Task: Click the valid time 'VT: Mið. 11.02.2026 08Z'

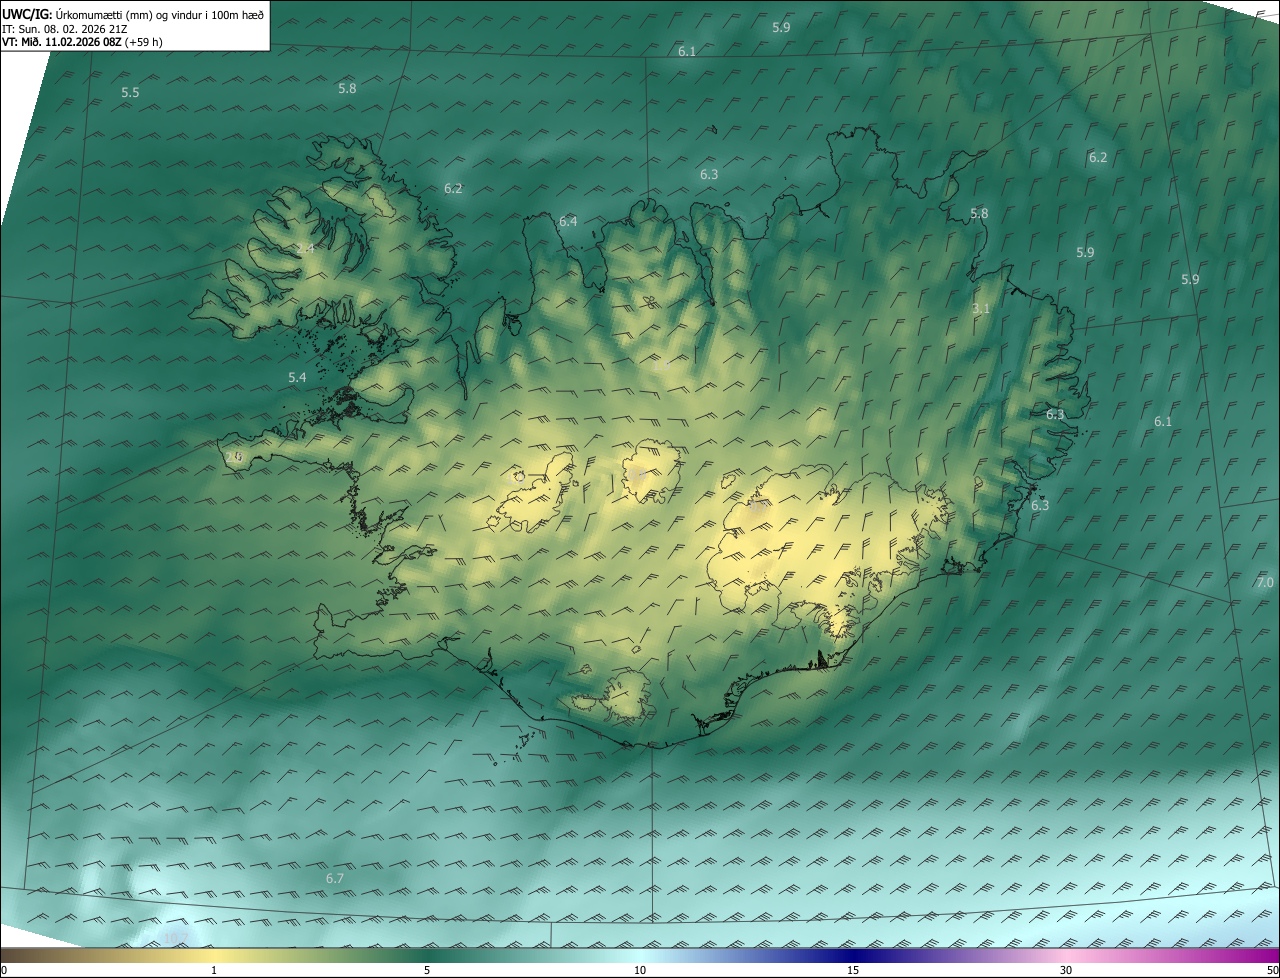Action: tap(61, 42)
